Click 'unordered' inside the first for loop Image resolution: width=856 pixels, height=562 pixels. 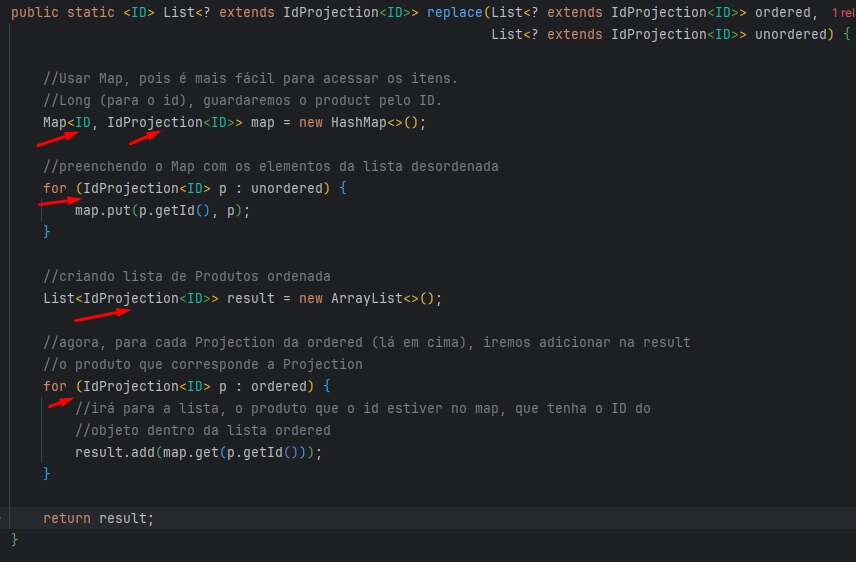tap(286, 188)
